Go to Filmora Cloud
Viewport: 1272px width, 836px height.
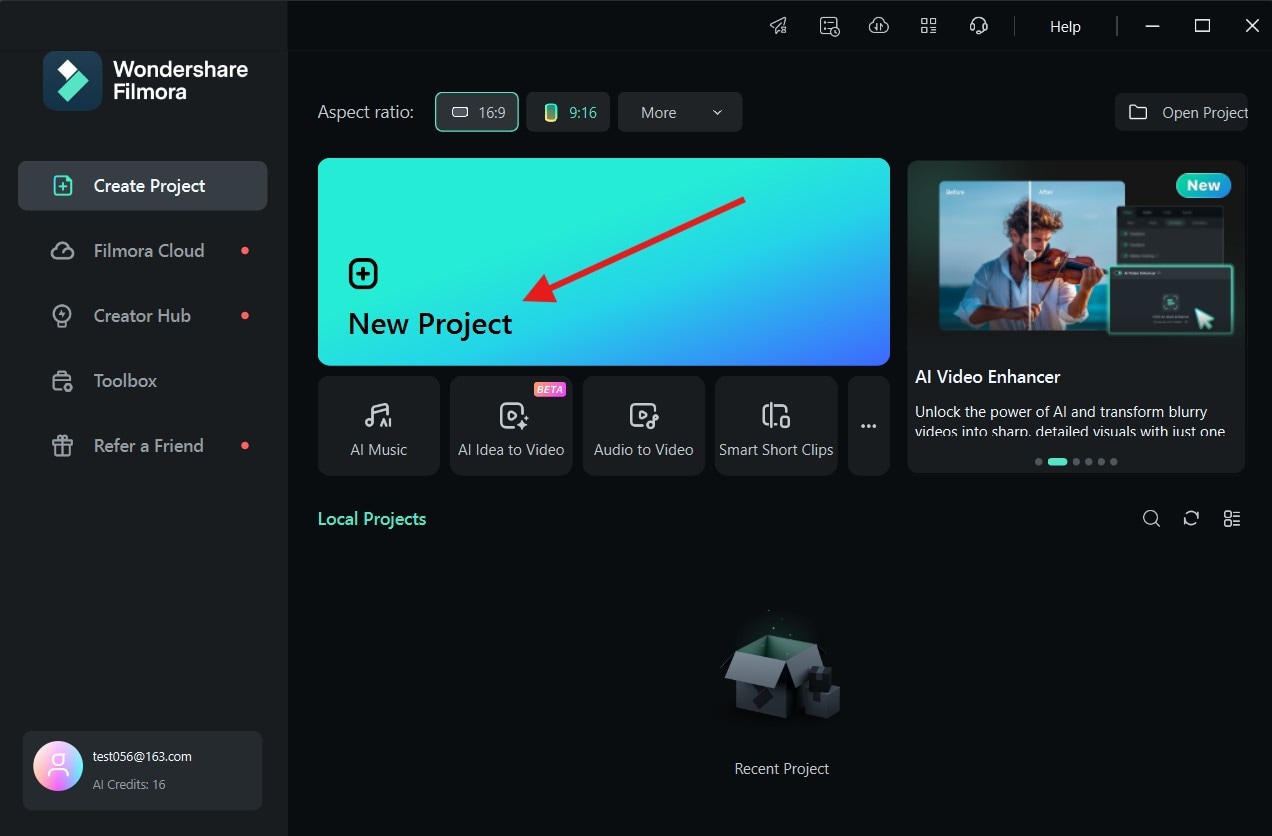pos(142,250)
